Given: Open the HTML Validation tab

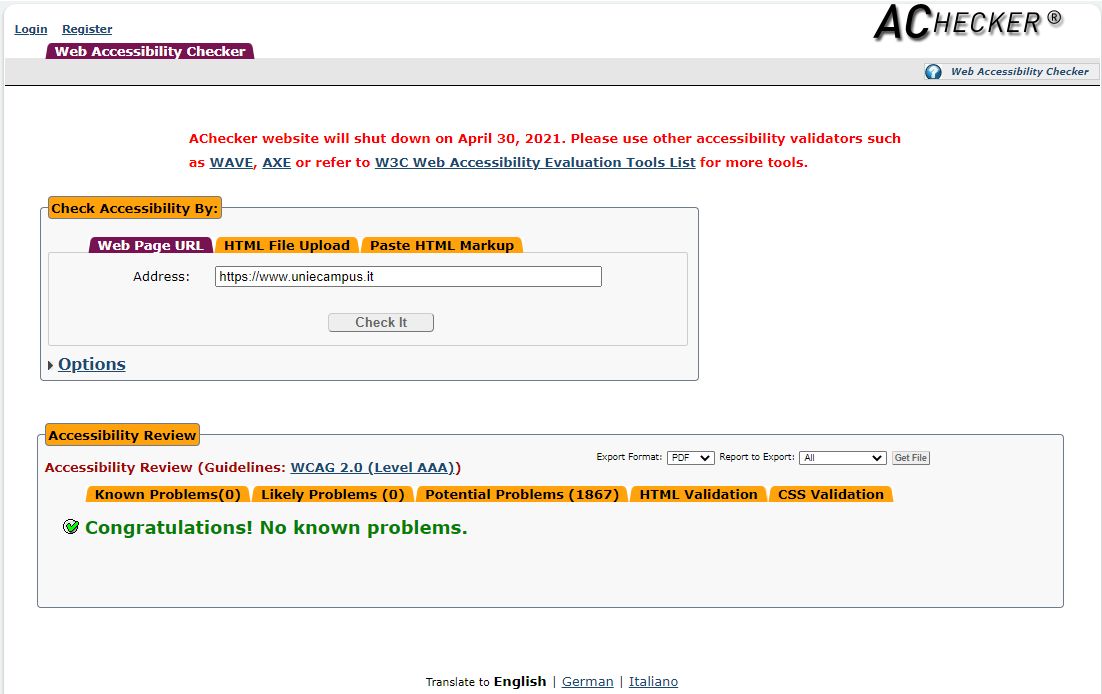Looking at the screenshot, I should point(699,494).
